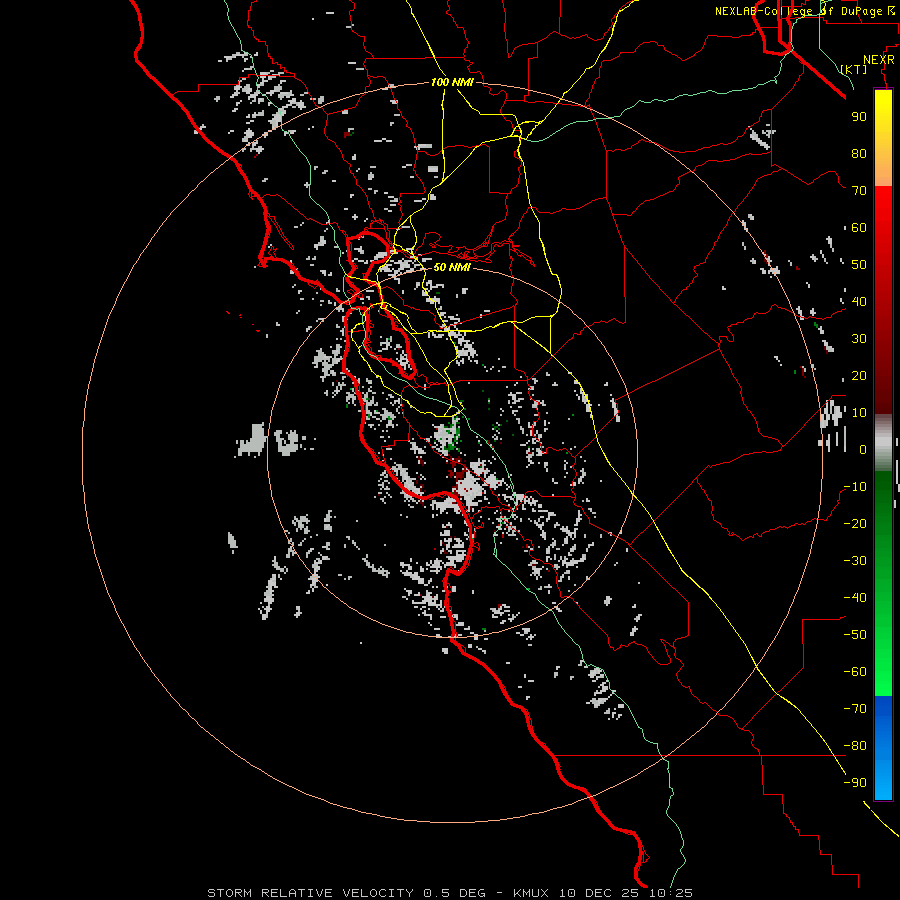
Task: Click the negative 90 scale label
Action: tap(855, 783)
